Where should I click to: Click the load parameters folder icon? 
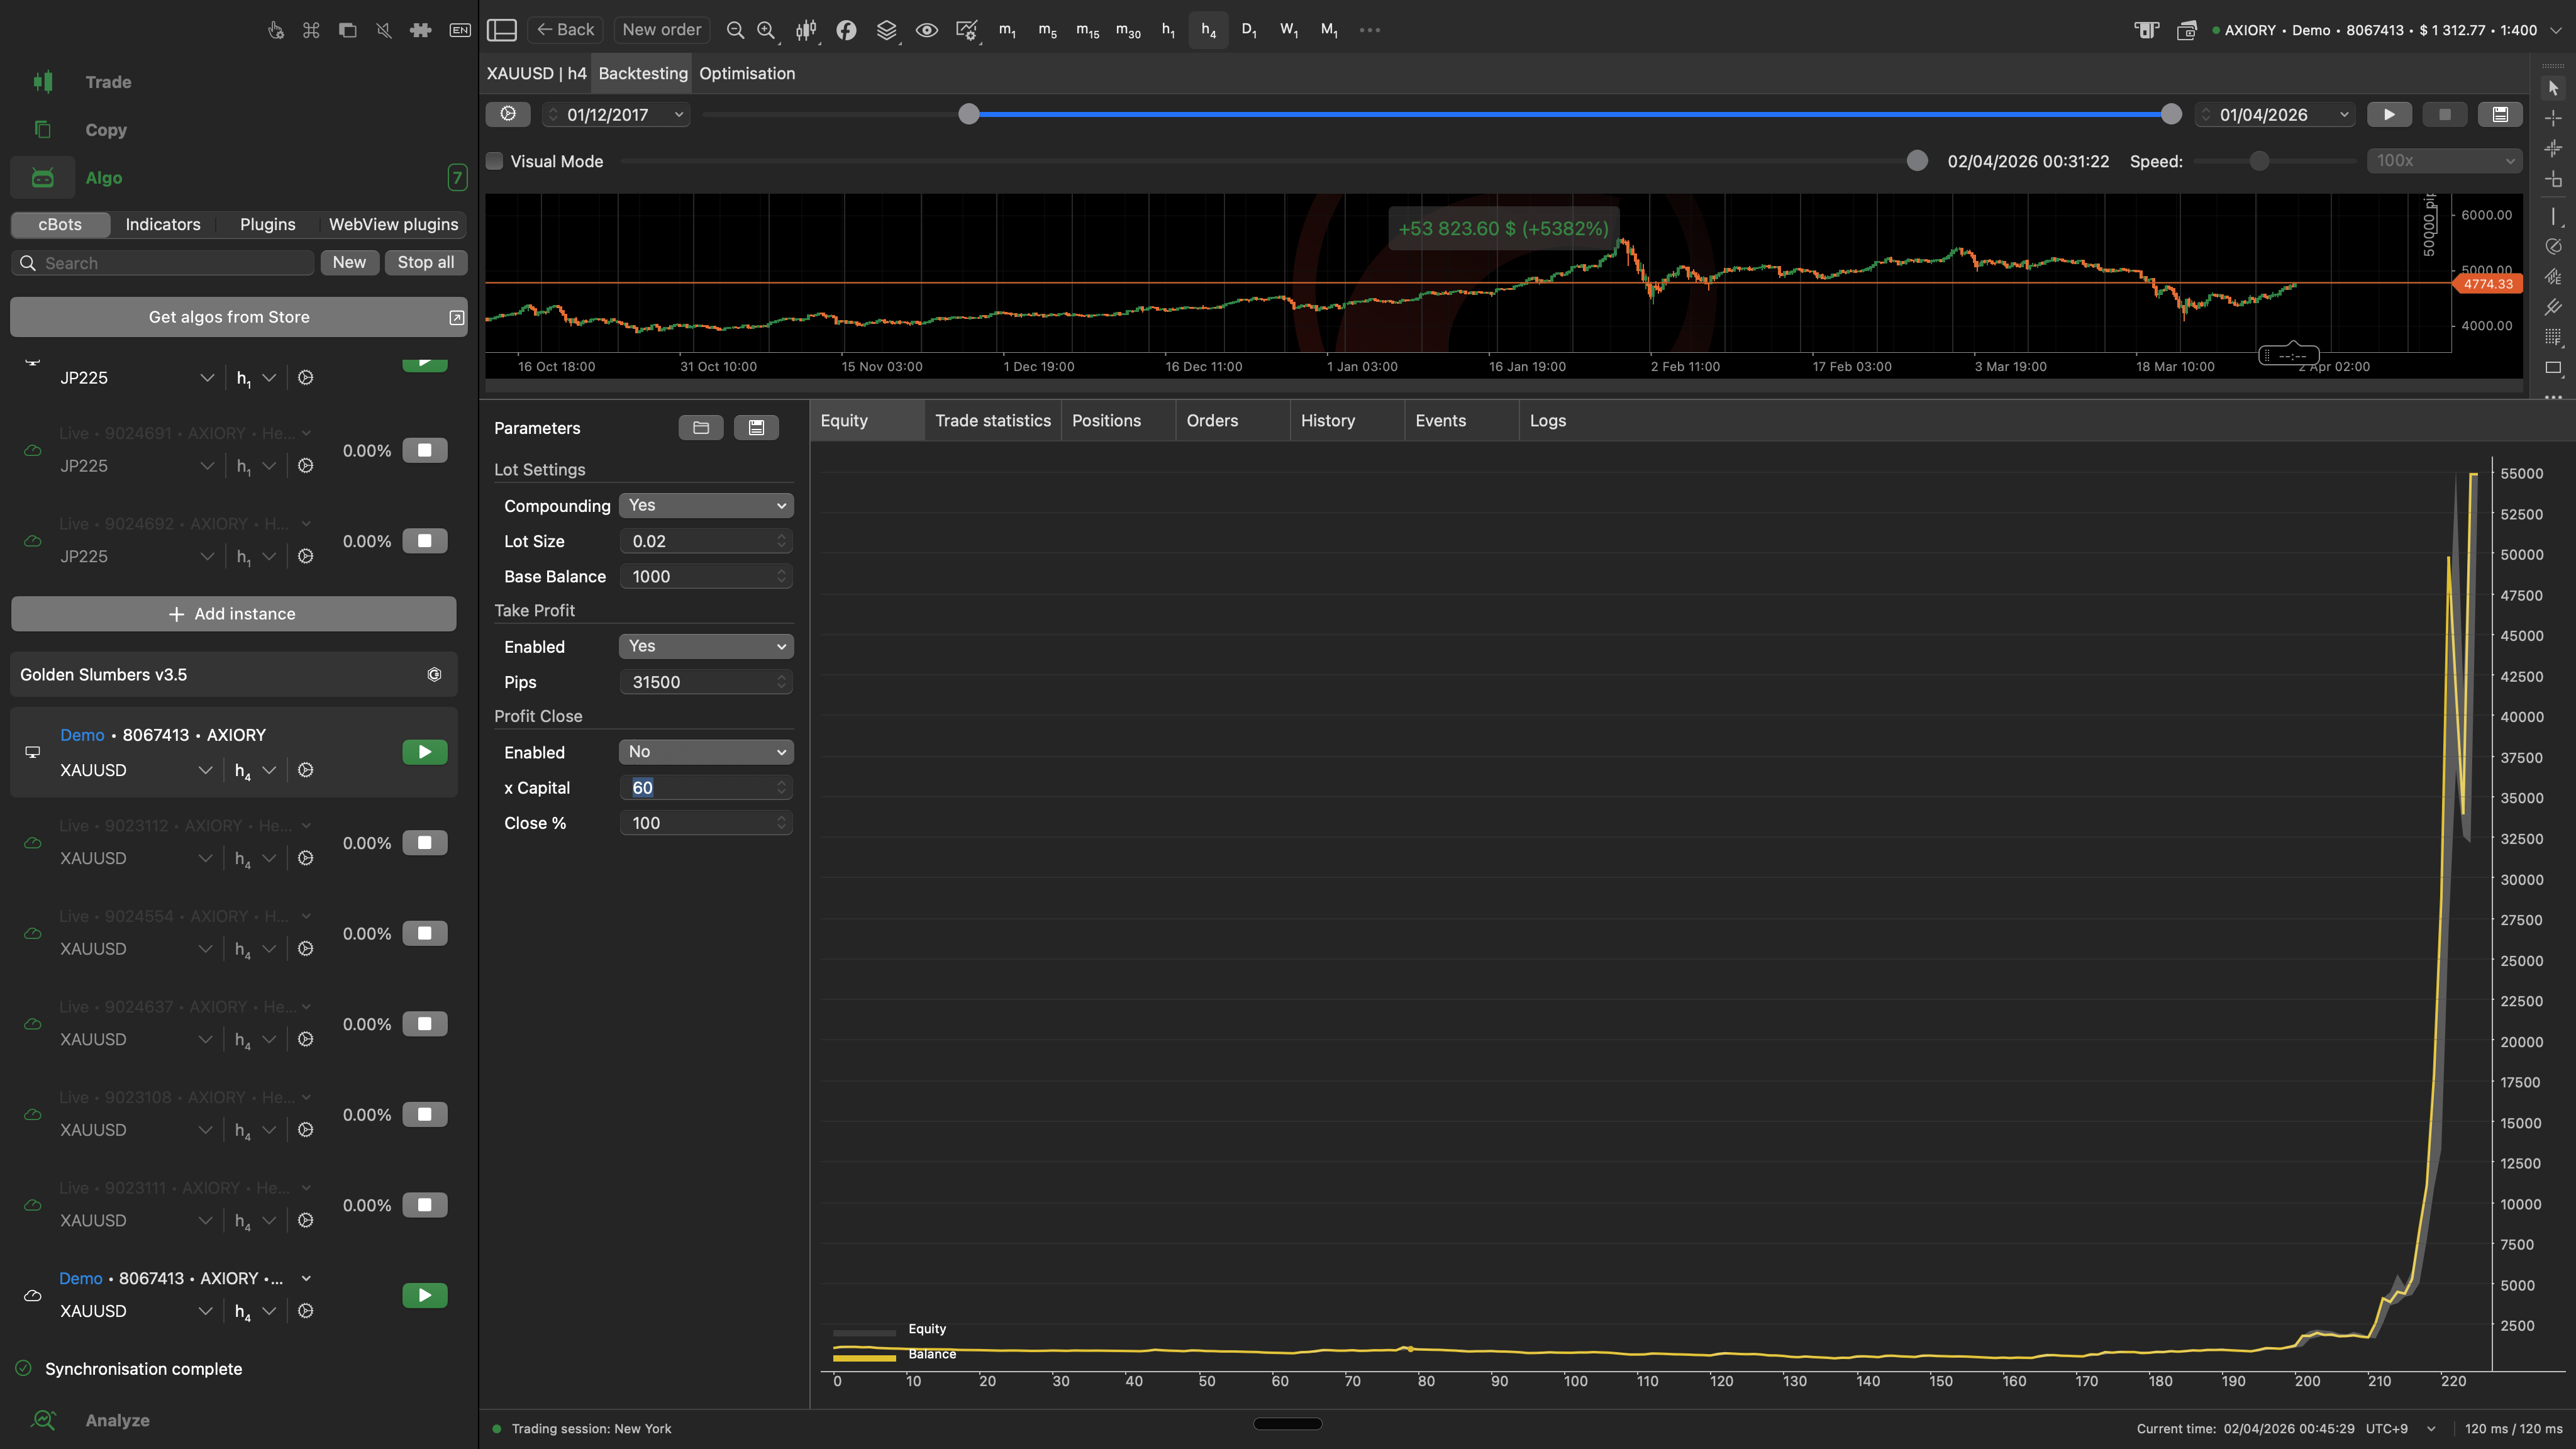pyautogui.click(x=701, y=428)
